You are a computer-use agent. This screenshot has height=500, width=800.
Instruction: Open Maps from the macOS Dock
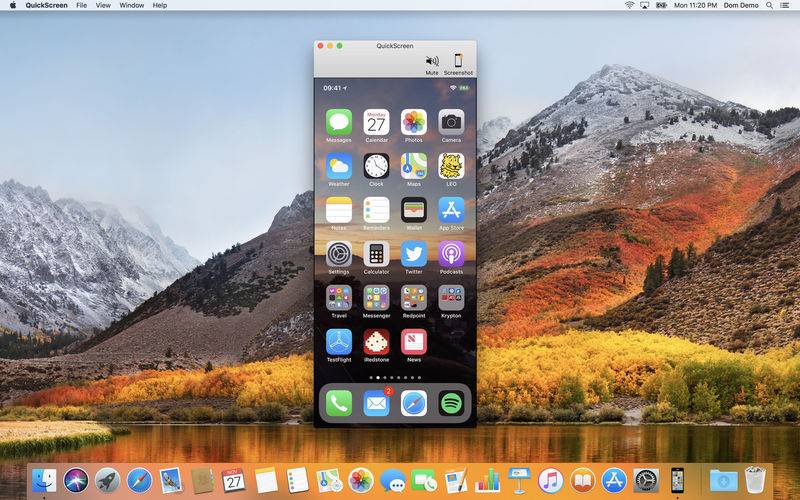coord(329,481)
